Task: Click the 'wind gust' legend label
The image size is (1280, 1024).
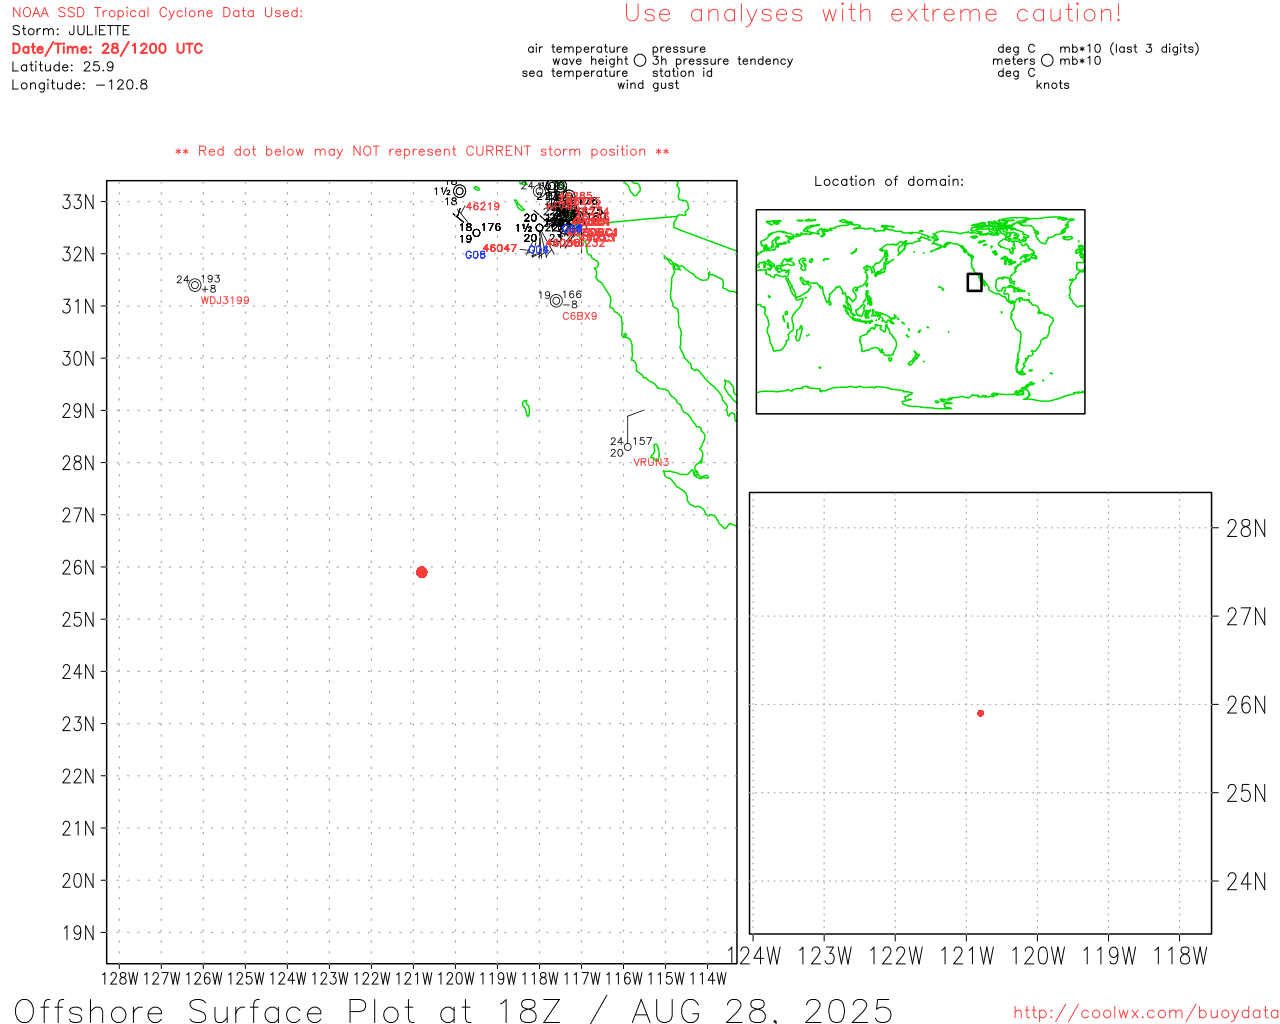Action: pyautogui.click(x=648, y=85)
